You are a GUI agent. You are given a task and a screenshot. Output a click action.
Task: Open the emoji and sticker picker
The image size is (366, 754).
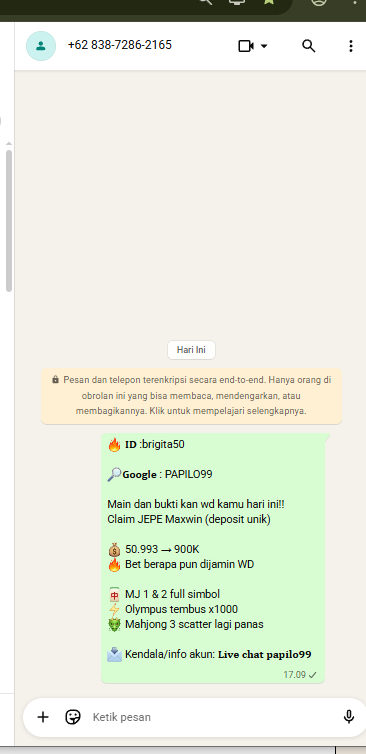coord(73,717)
